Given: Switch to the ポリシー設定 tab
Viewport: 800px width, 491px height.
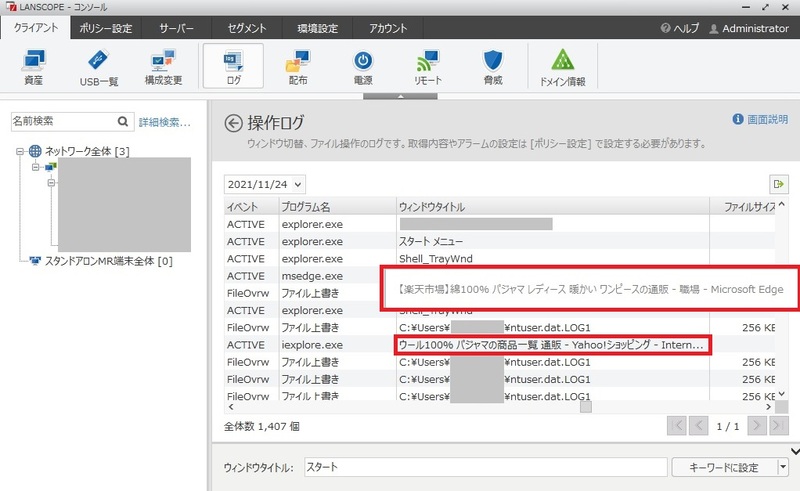Looking at the screenshot, I should [x=106, y=29].
